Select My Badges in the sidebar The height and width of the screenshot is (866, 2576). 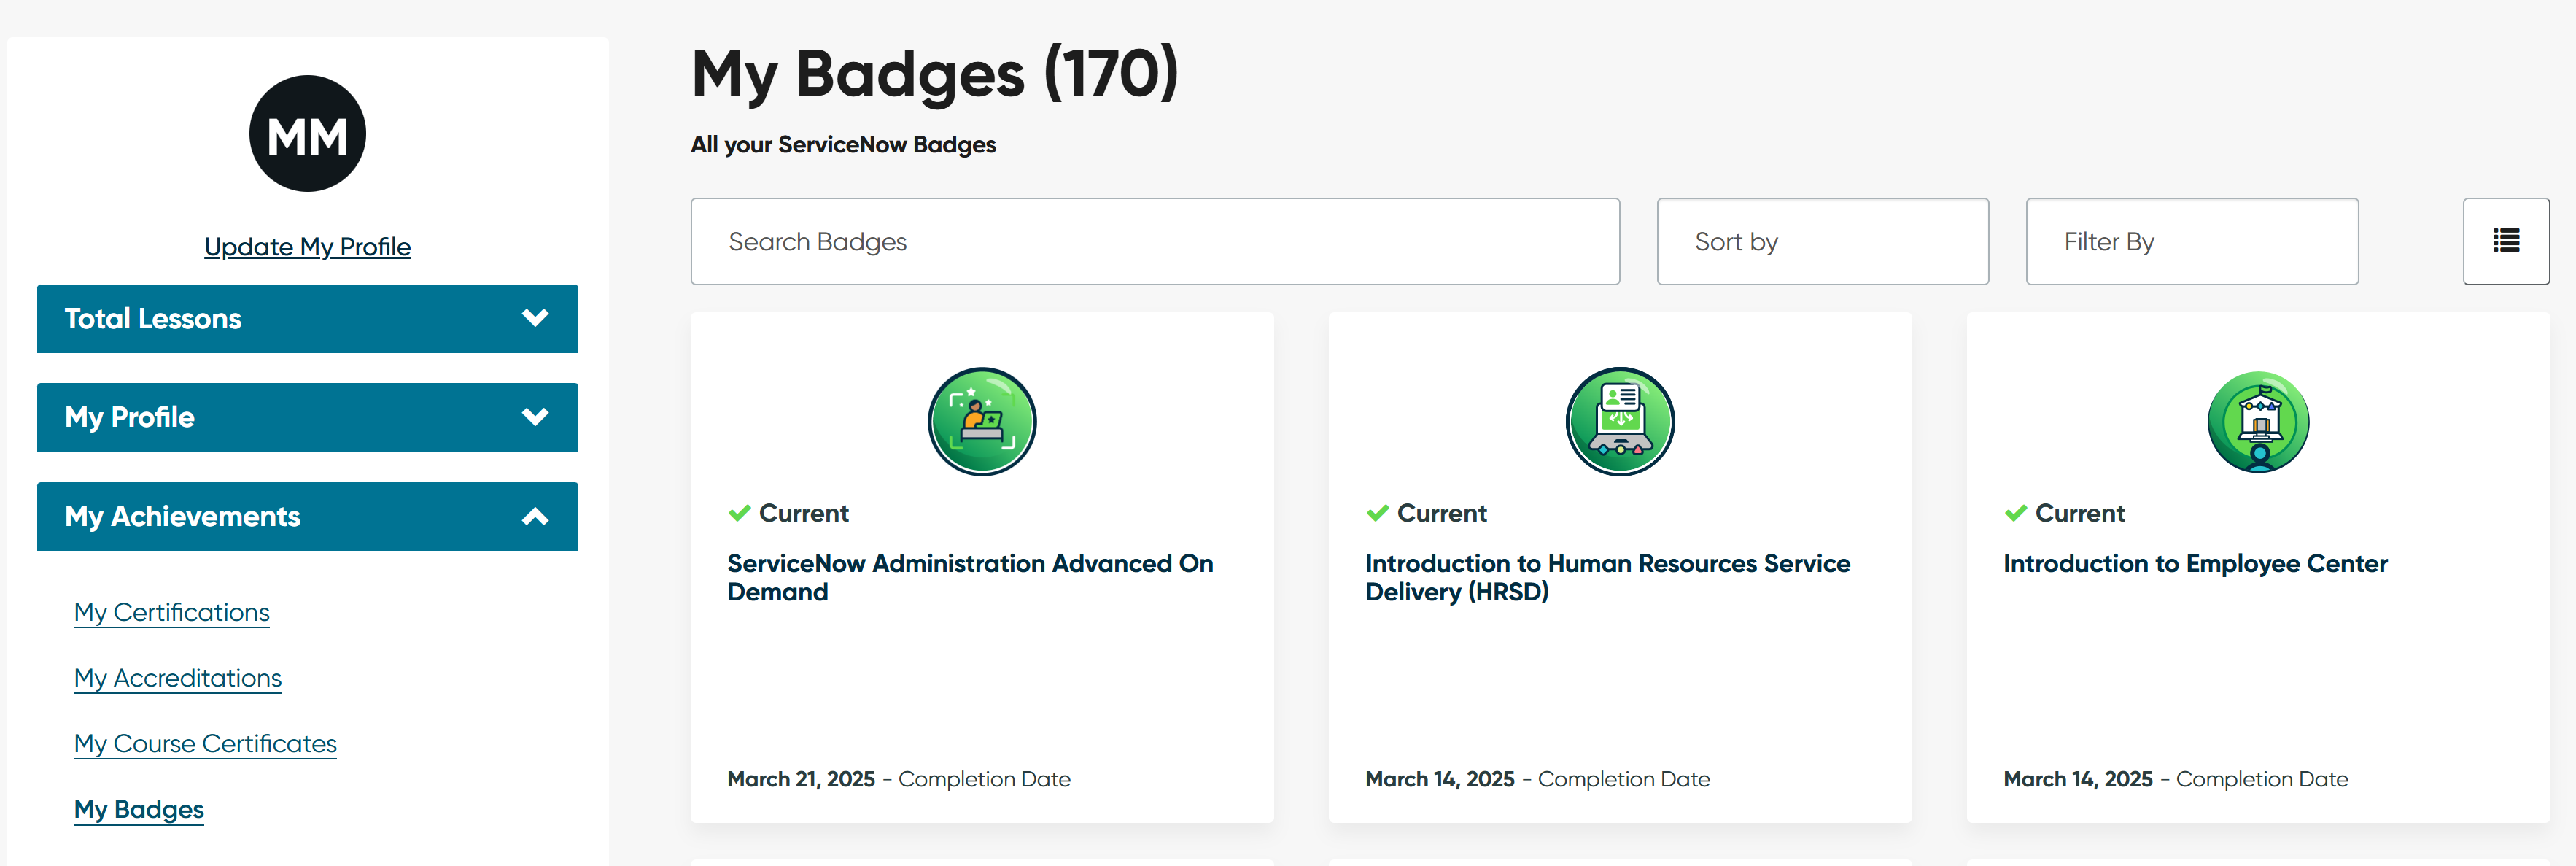139,809
